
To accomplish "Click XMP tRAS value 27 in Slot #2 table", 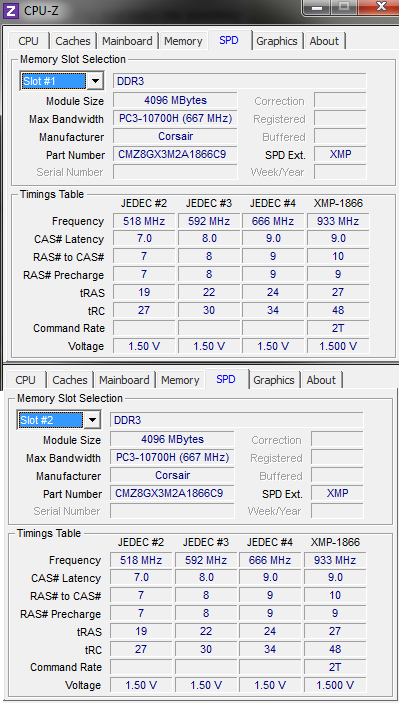I will [335, 631].
